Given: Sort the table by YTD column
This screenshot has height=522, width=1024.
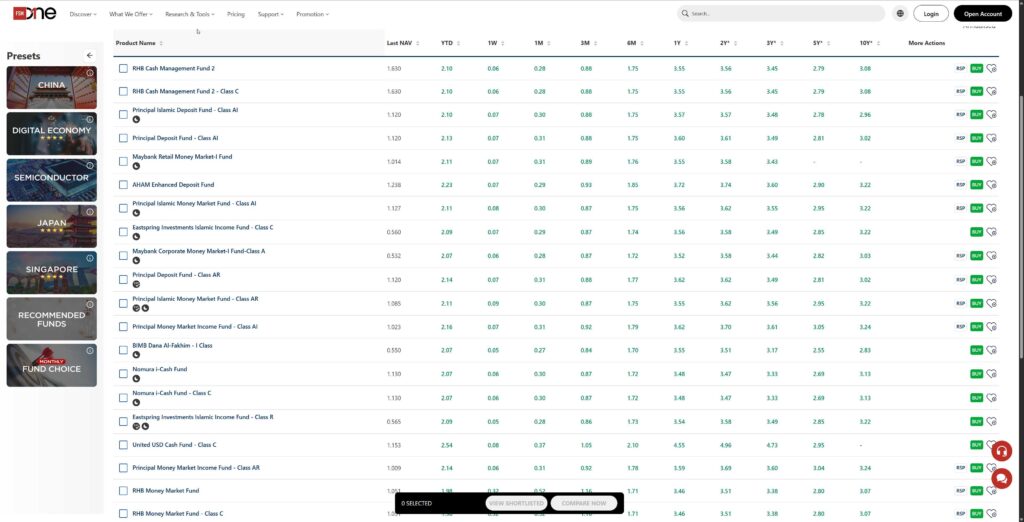Looking at the screenshot, I should (x=447, y=43).
